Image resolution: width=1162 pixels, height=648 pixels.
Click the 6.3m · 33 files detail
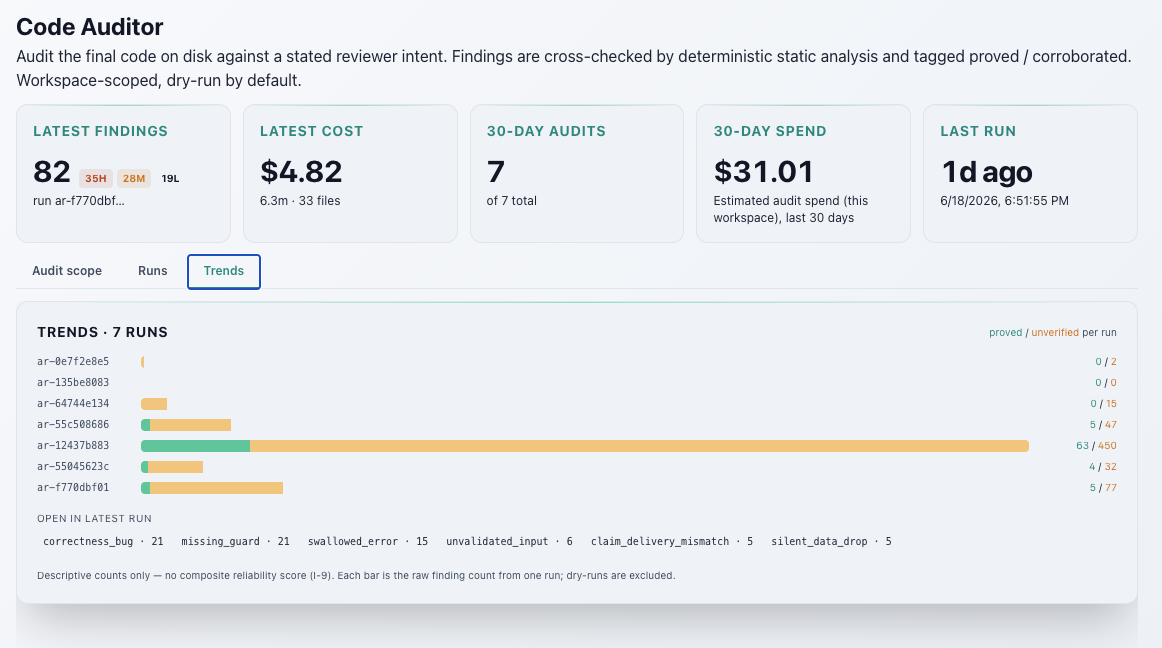point(300,201)
